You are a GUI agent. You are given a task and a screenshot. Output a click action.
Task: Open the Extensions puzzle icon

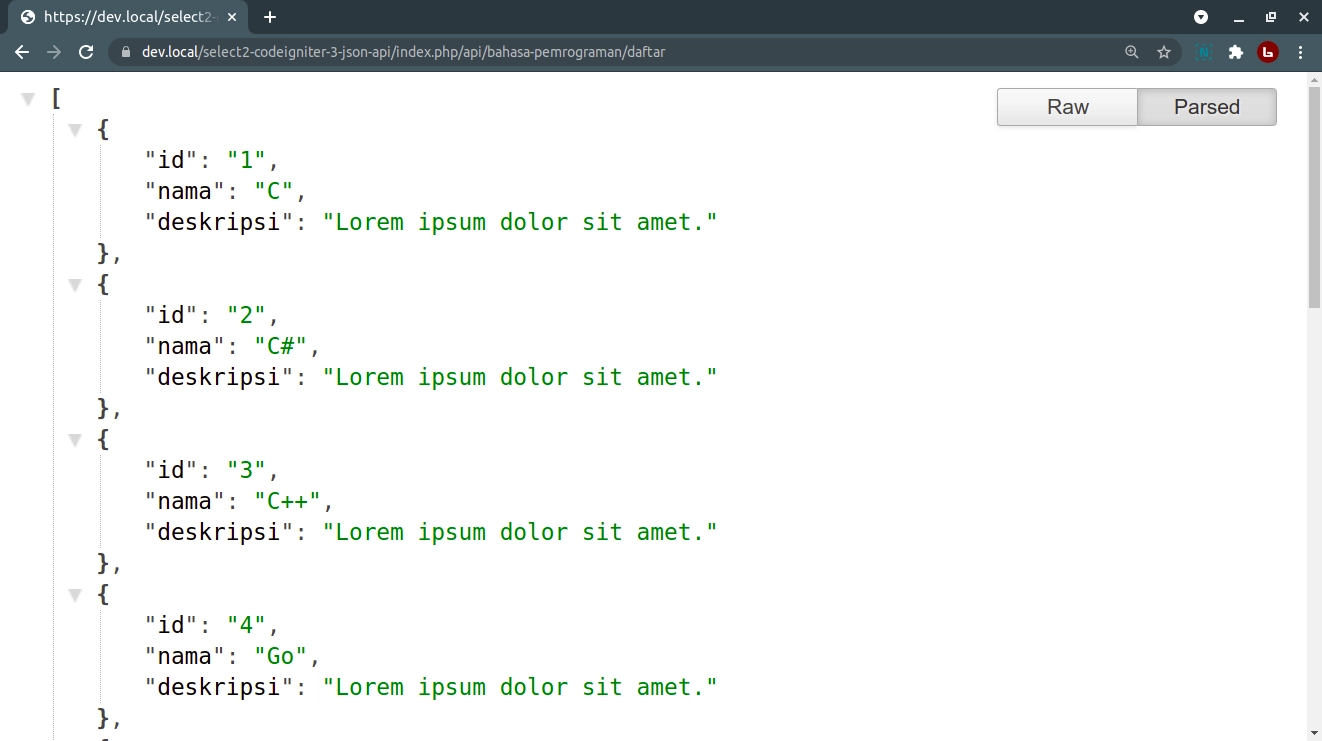pos(1236,52)
